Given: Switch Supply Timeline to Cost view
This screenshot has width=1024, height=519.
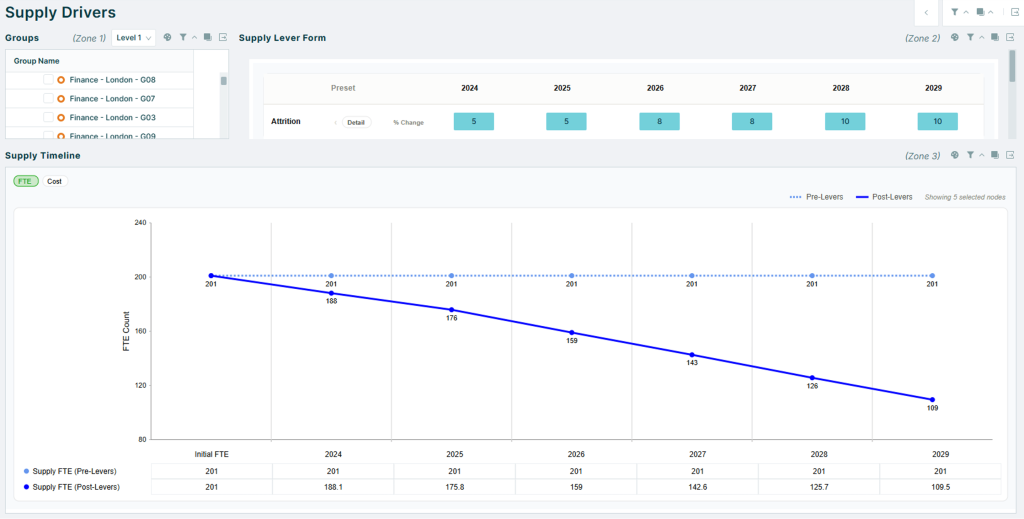Looking at the screenshot, I should pyautogui.click(x=55, y=181).
